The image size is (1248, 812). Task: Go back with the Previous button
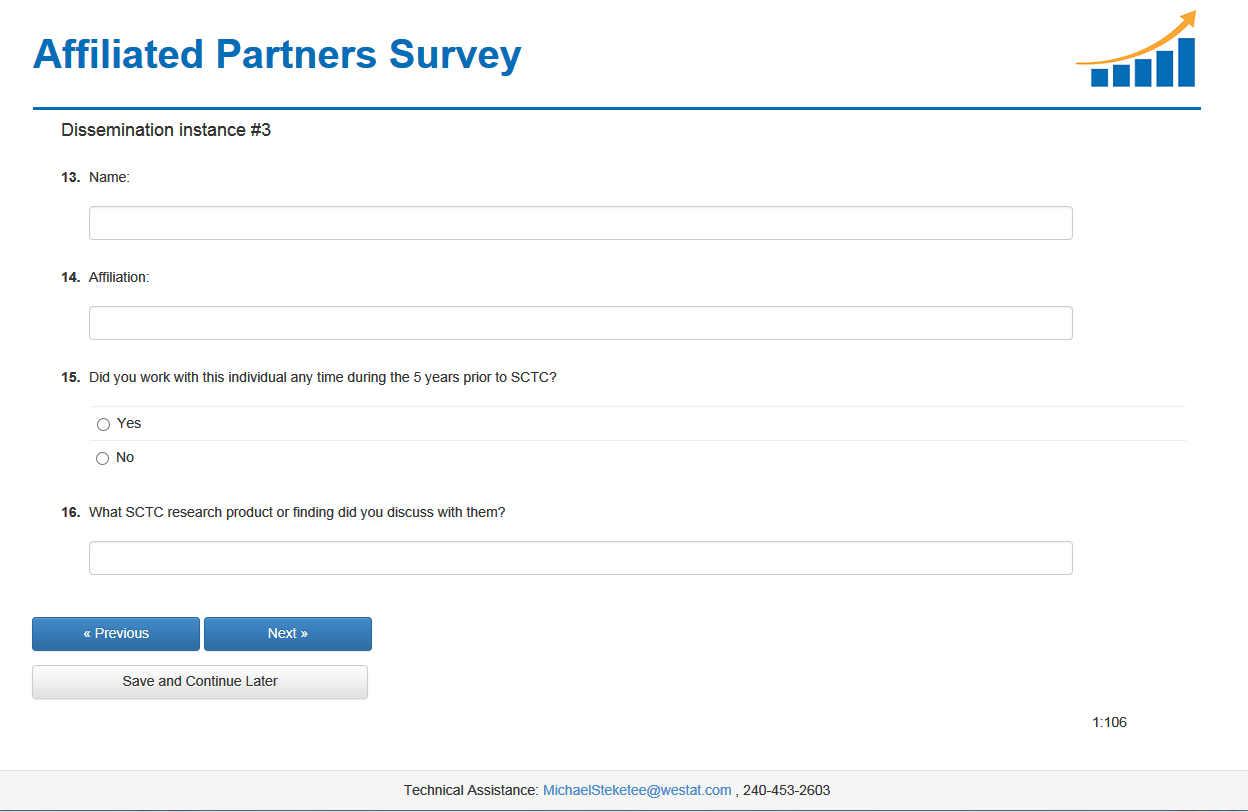pos(116,634)
